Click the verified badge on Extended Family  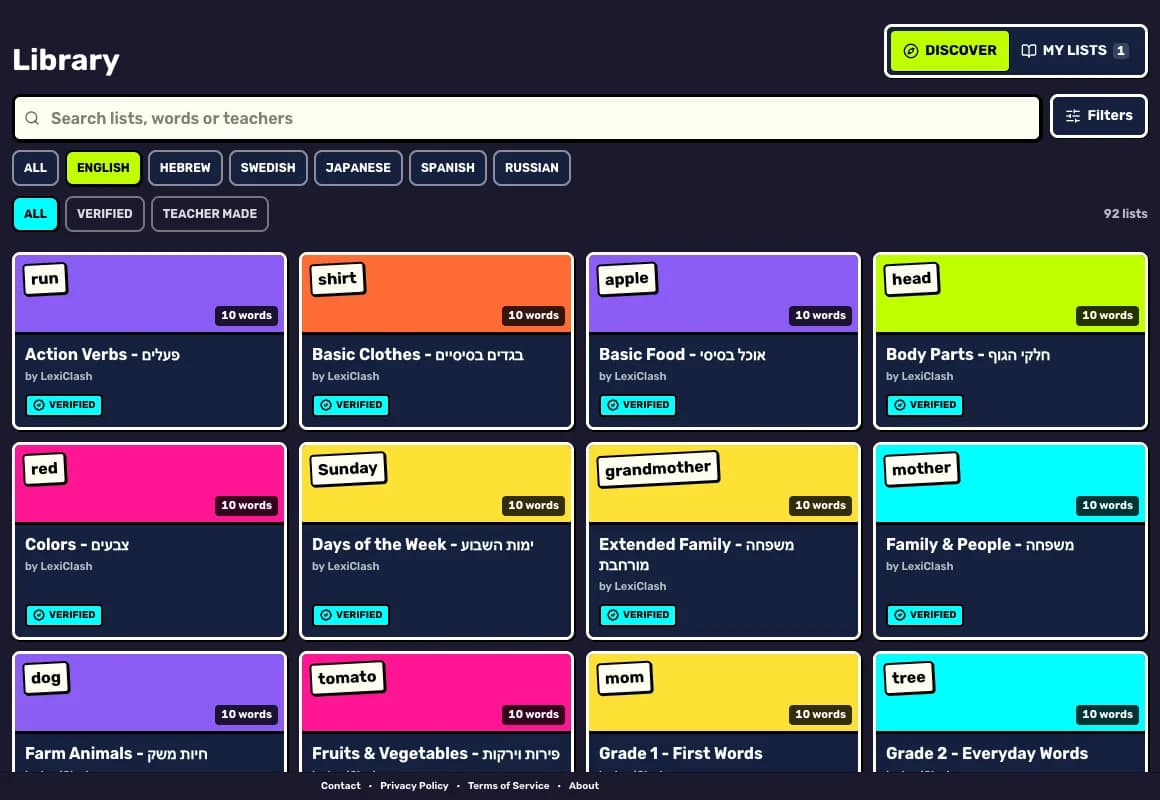(x=638, y=615)
